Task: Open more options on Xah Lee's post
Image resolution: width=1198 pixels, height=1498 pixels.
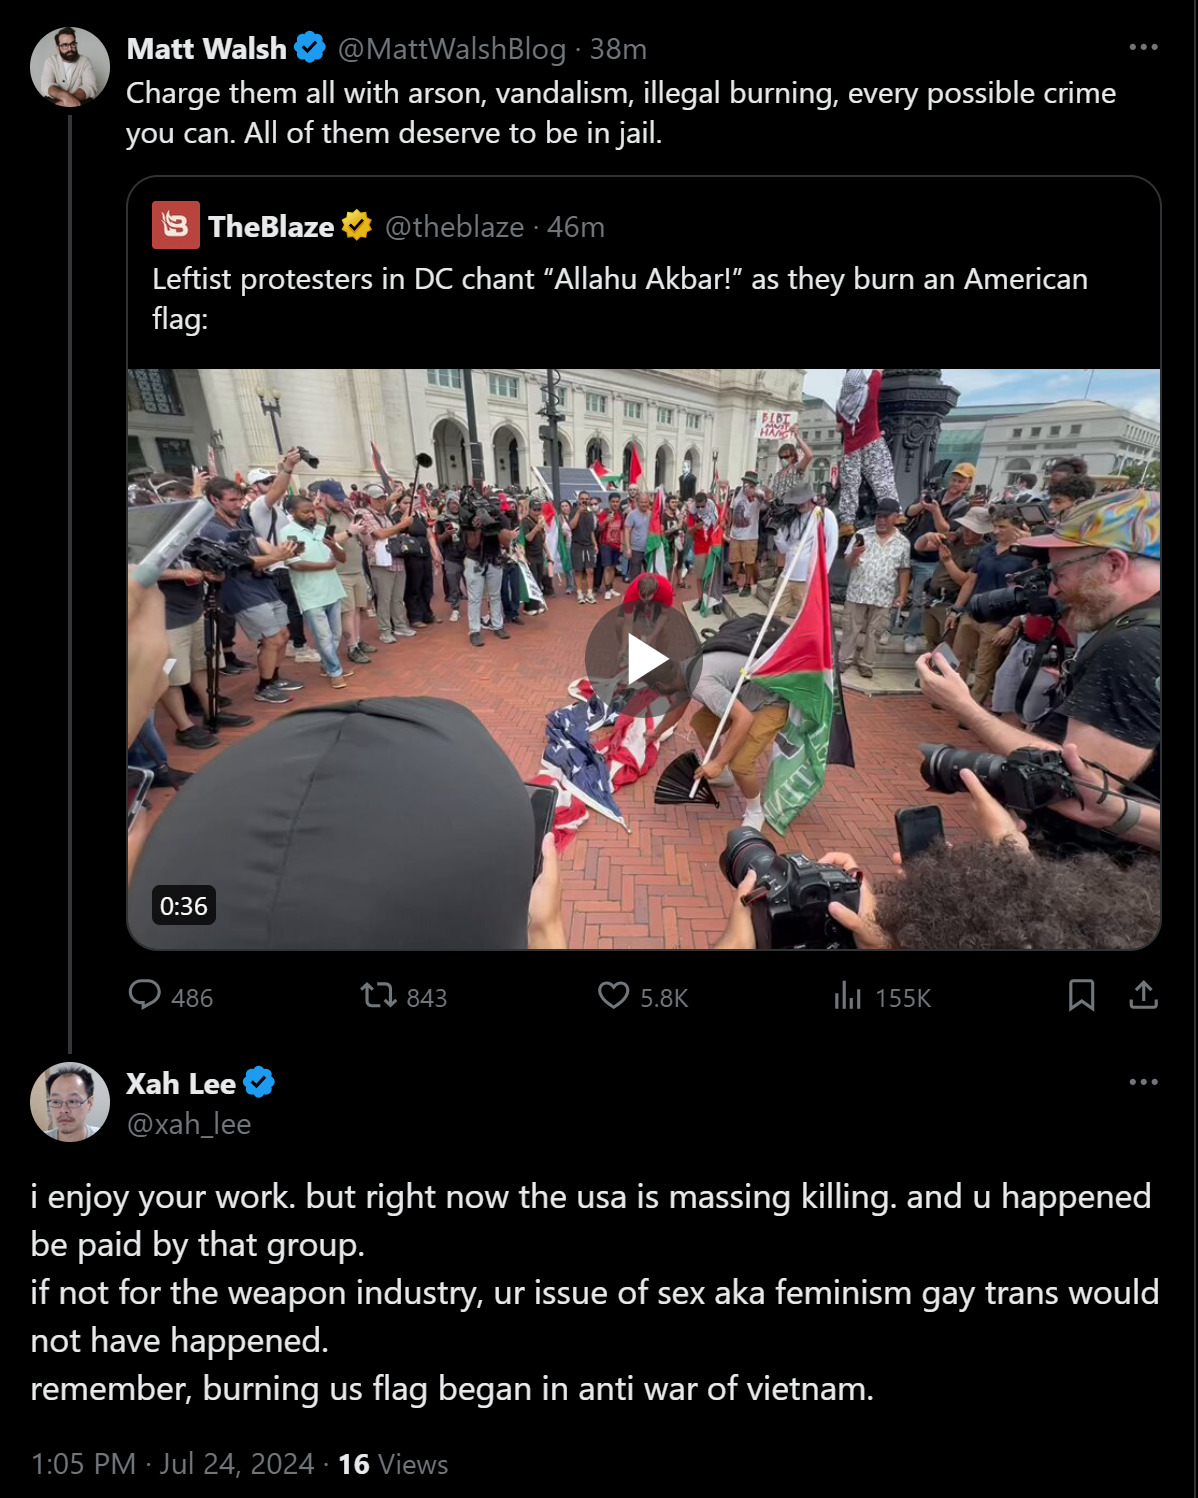Action: click(x=1143, y=1082)
